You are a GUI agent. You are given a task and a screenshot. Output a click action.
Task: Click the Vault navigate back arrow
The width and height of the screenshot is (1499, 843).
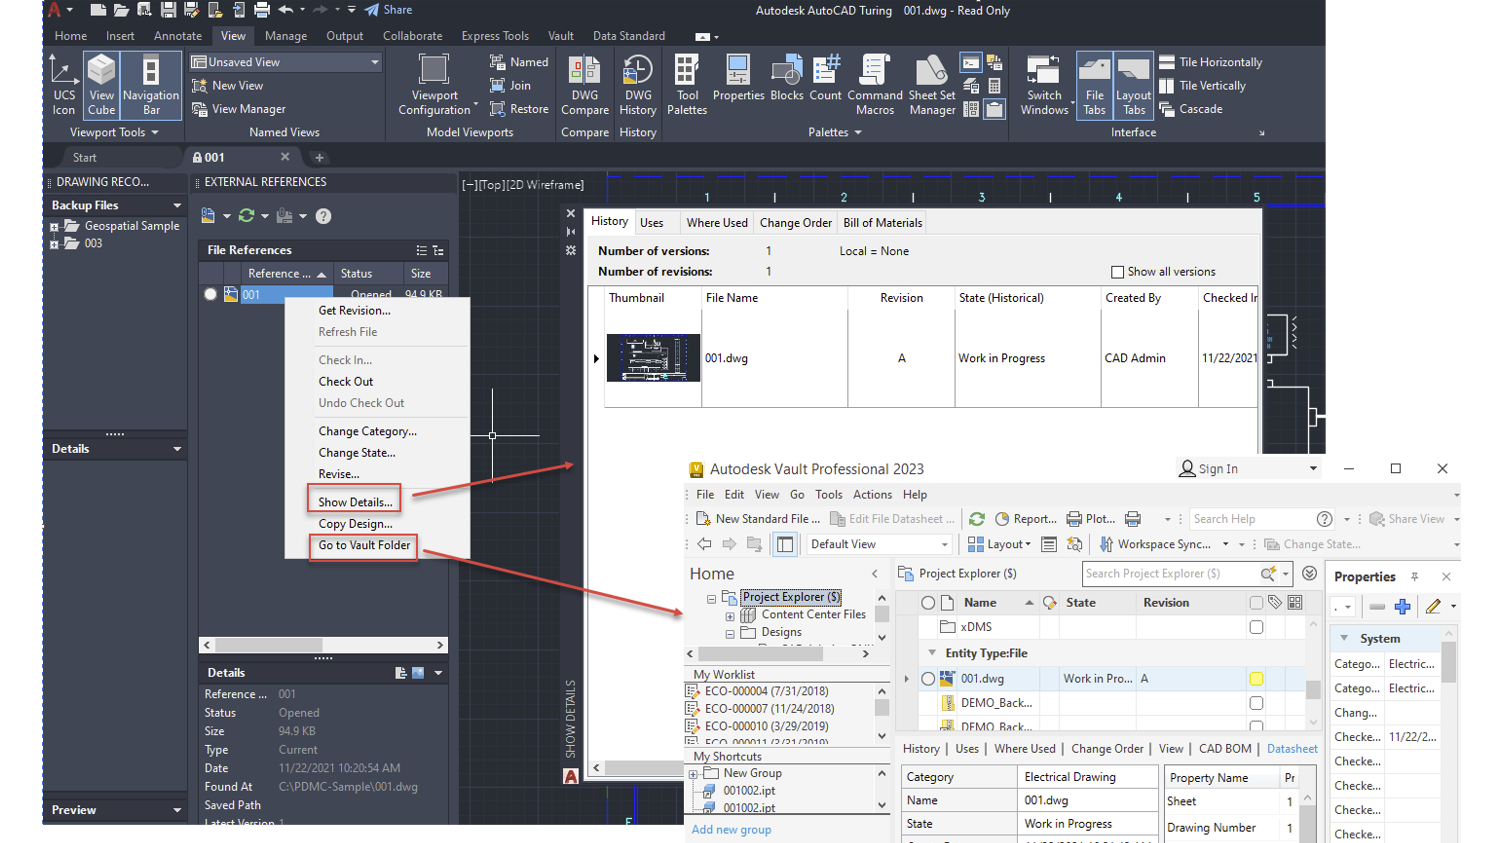[x=704, y=544]
